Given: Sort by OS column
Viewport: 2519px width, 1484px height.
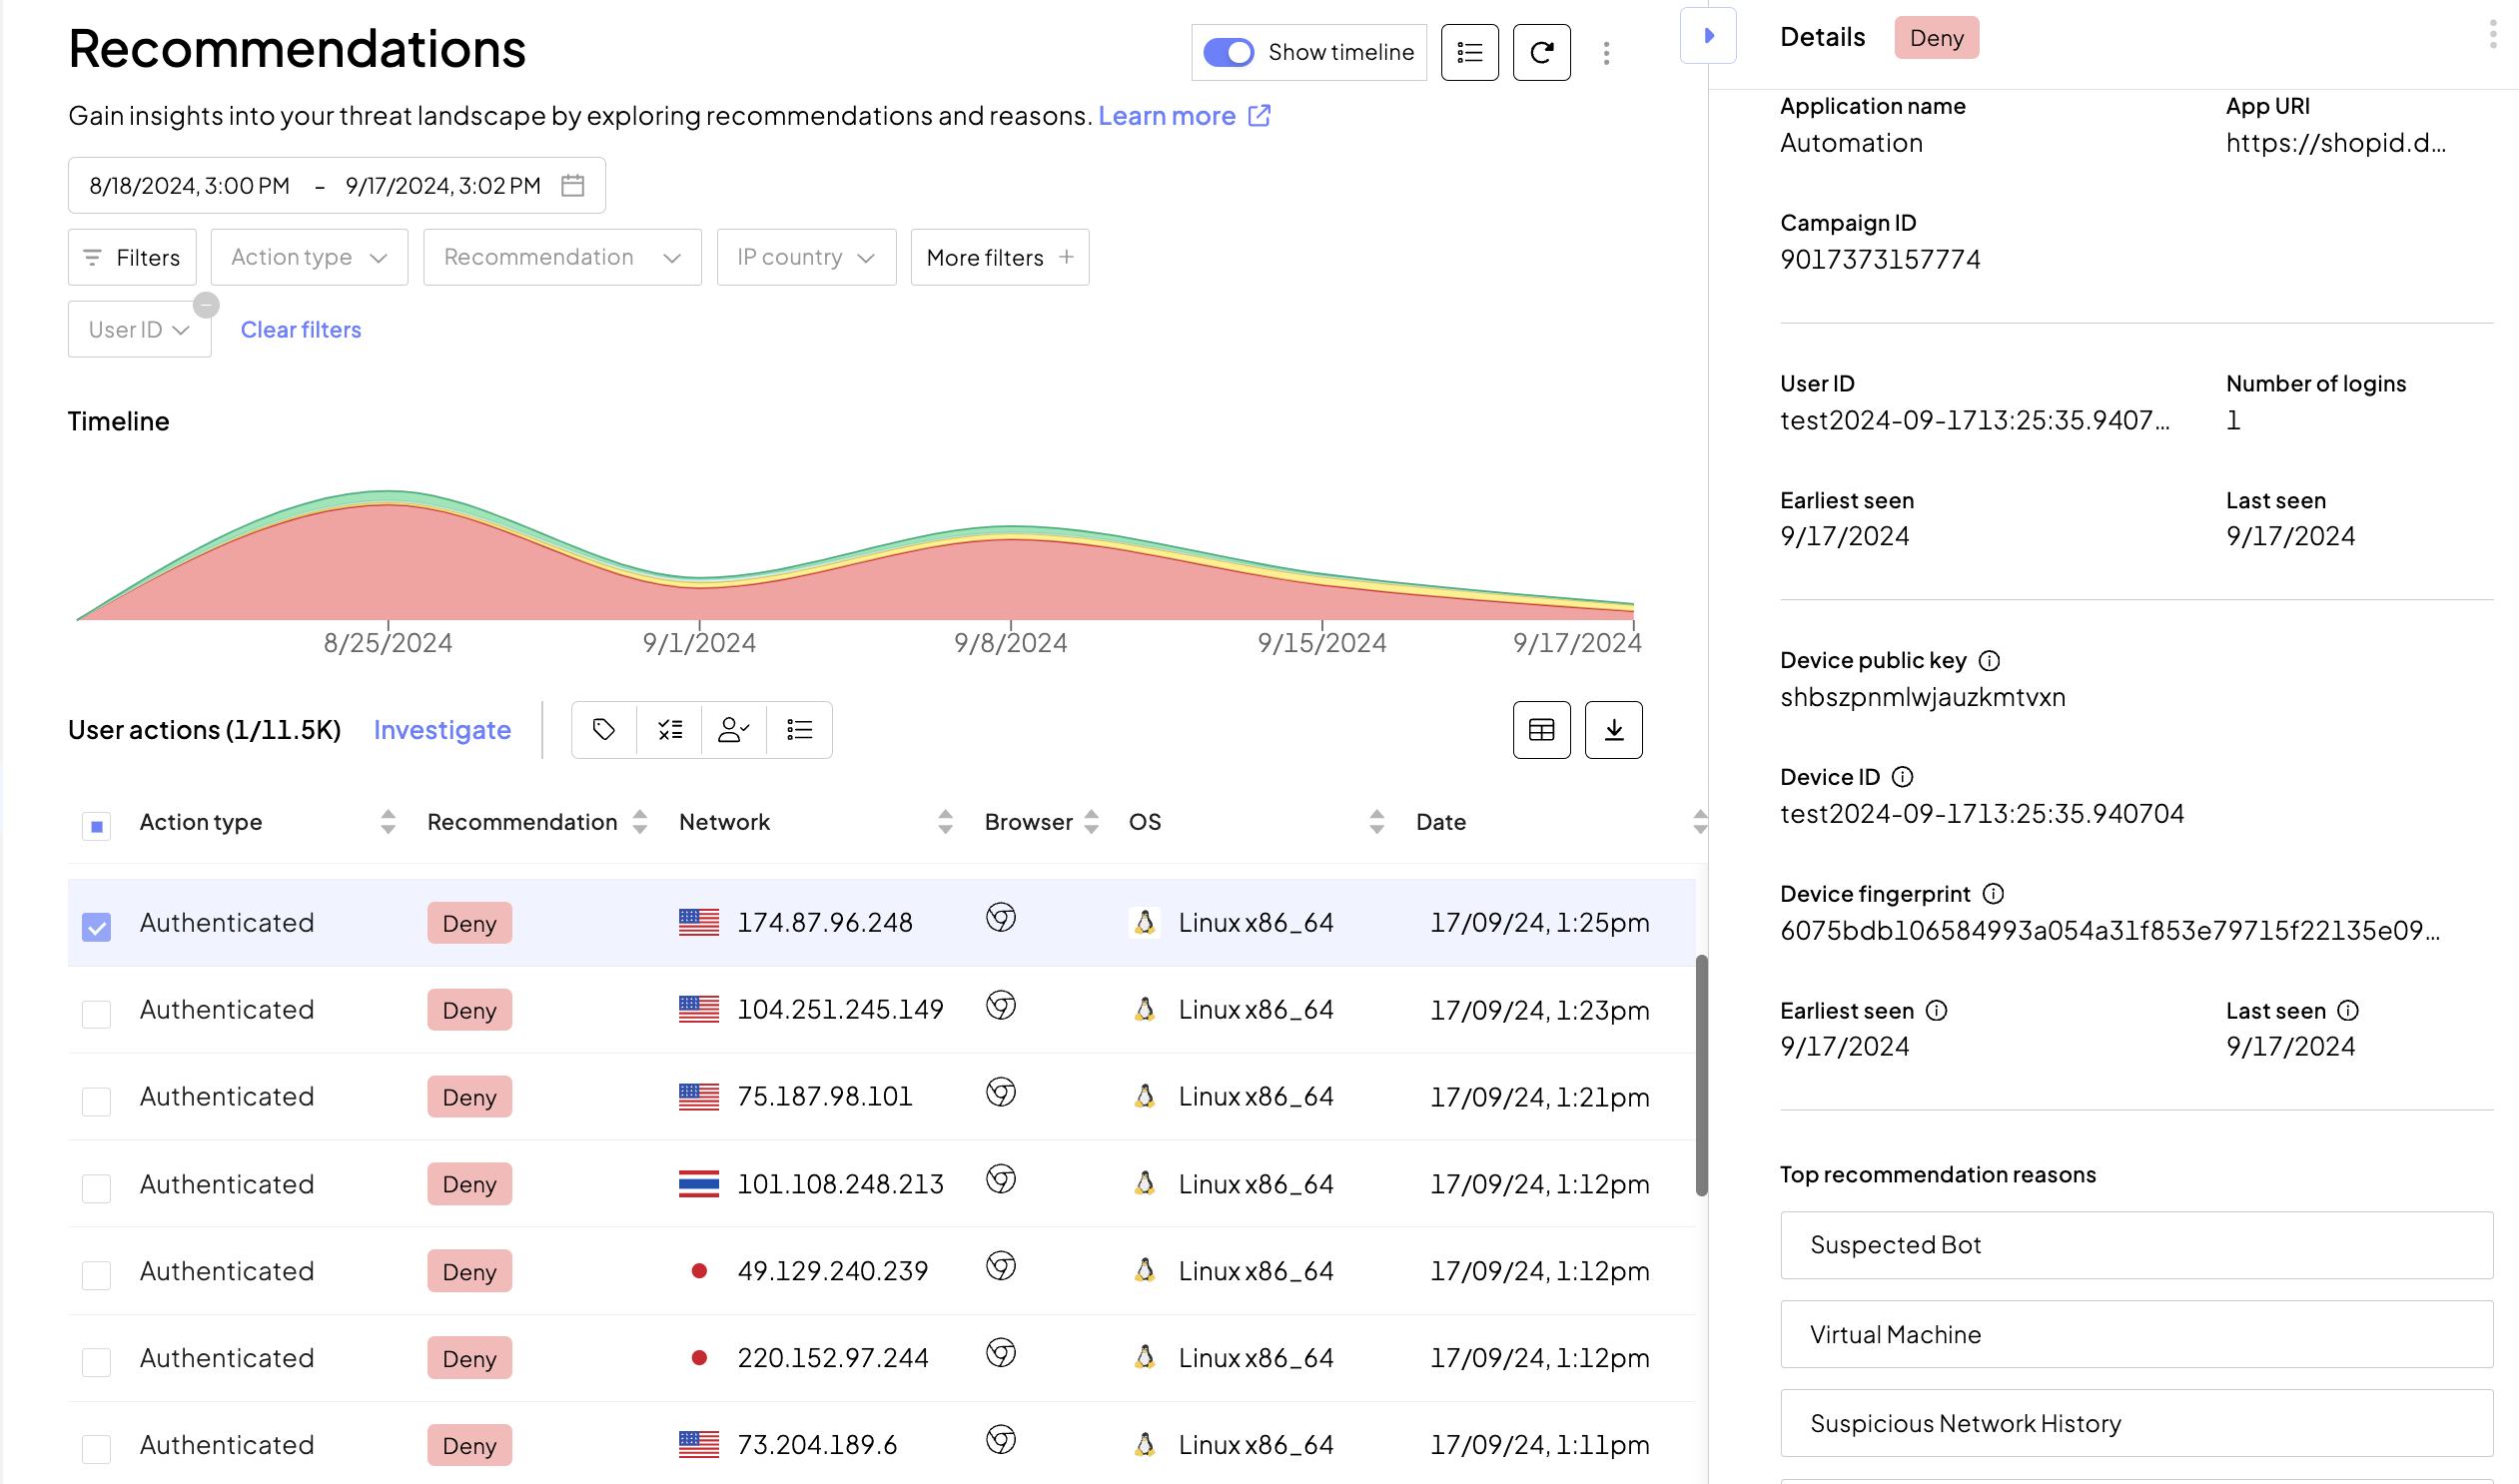Looking at the screenshot, I should coord(1376,822).
